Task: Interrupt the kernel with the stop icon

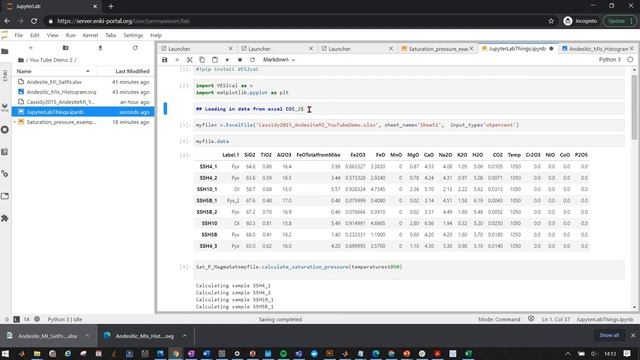Action: (240, 60)
